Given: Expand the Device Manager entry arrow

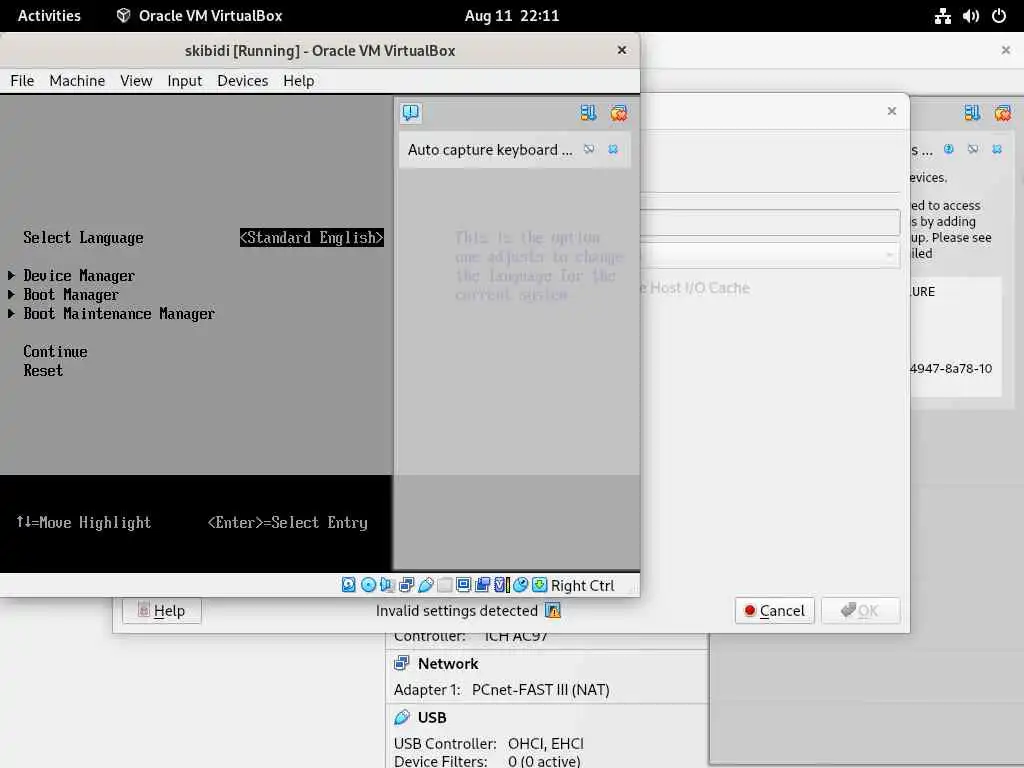Looking at the screenshot, I should pos(11,276).
